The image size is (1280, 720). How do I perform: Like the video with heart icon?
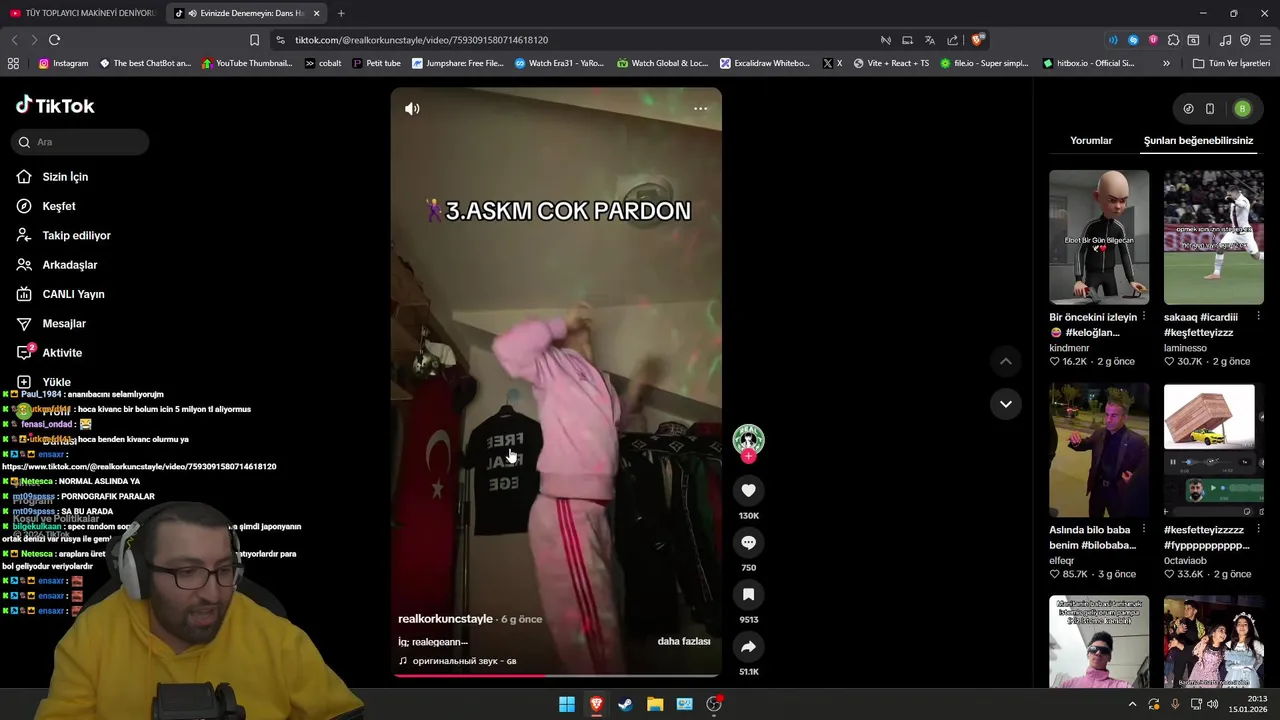coord(748,490)
